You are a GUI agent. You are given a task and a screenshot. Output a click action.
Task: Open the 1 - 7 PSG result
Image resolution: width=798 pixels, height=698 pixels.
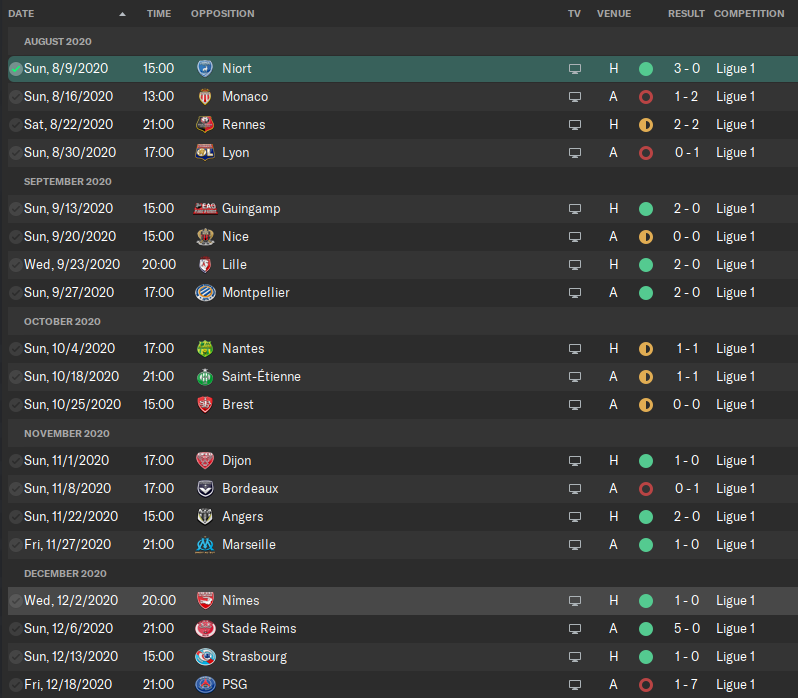click(x=685, y=685)
